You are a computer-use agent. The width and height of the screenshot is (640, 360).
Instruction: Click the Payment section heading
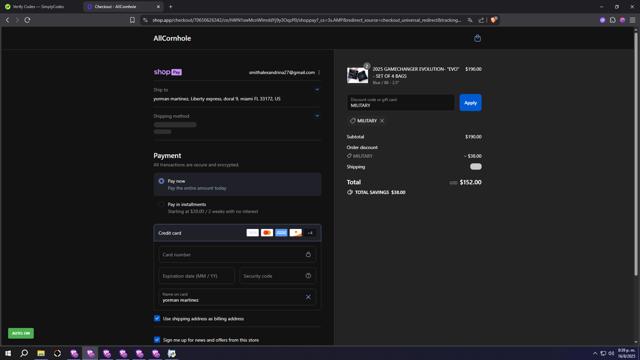coord(167,156)
